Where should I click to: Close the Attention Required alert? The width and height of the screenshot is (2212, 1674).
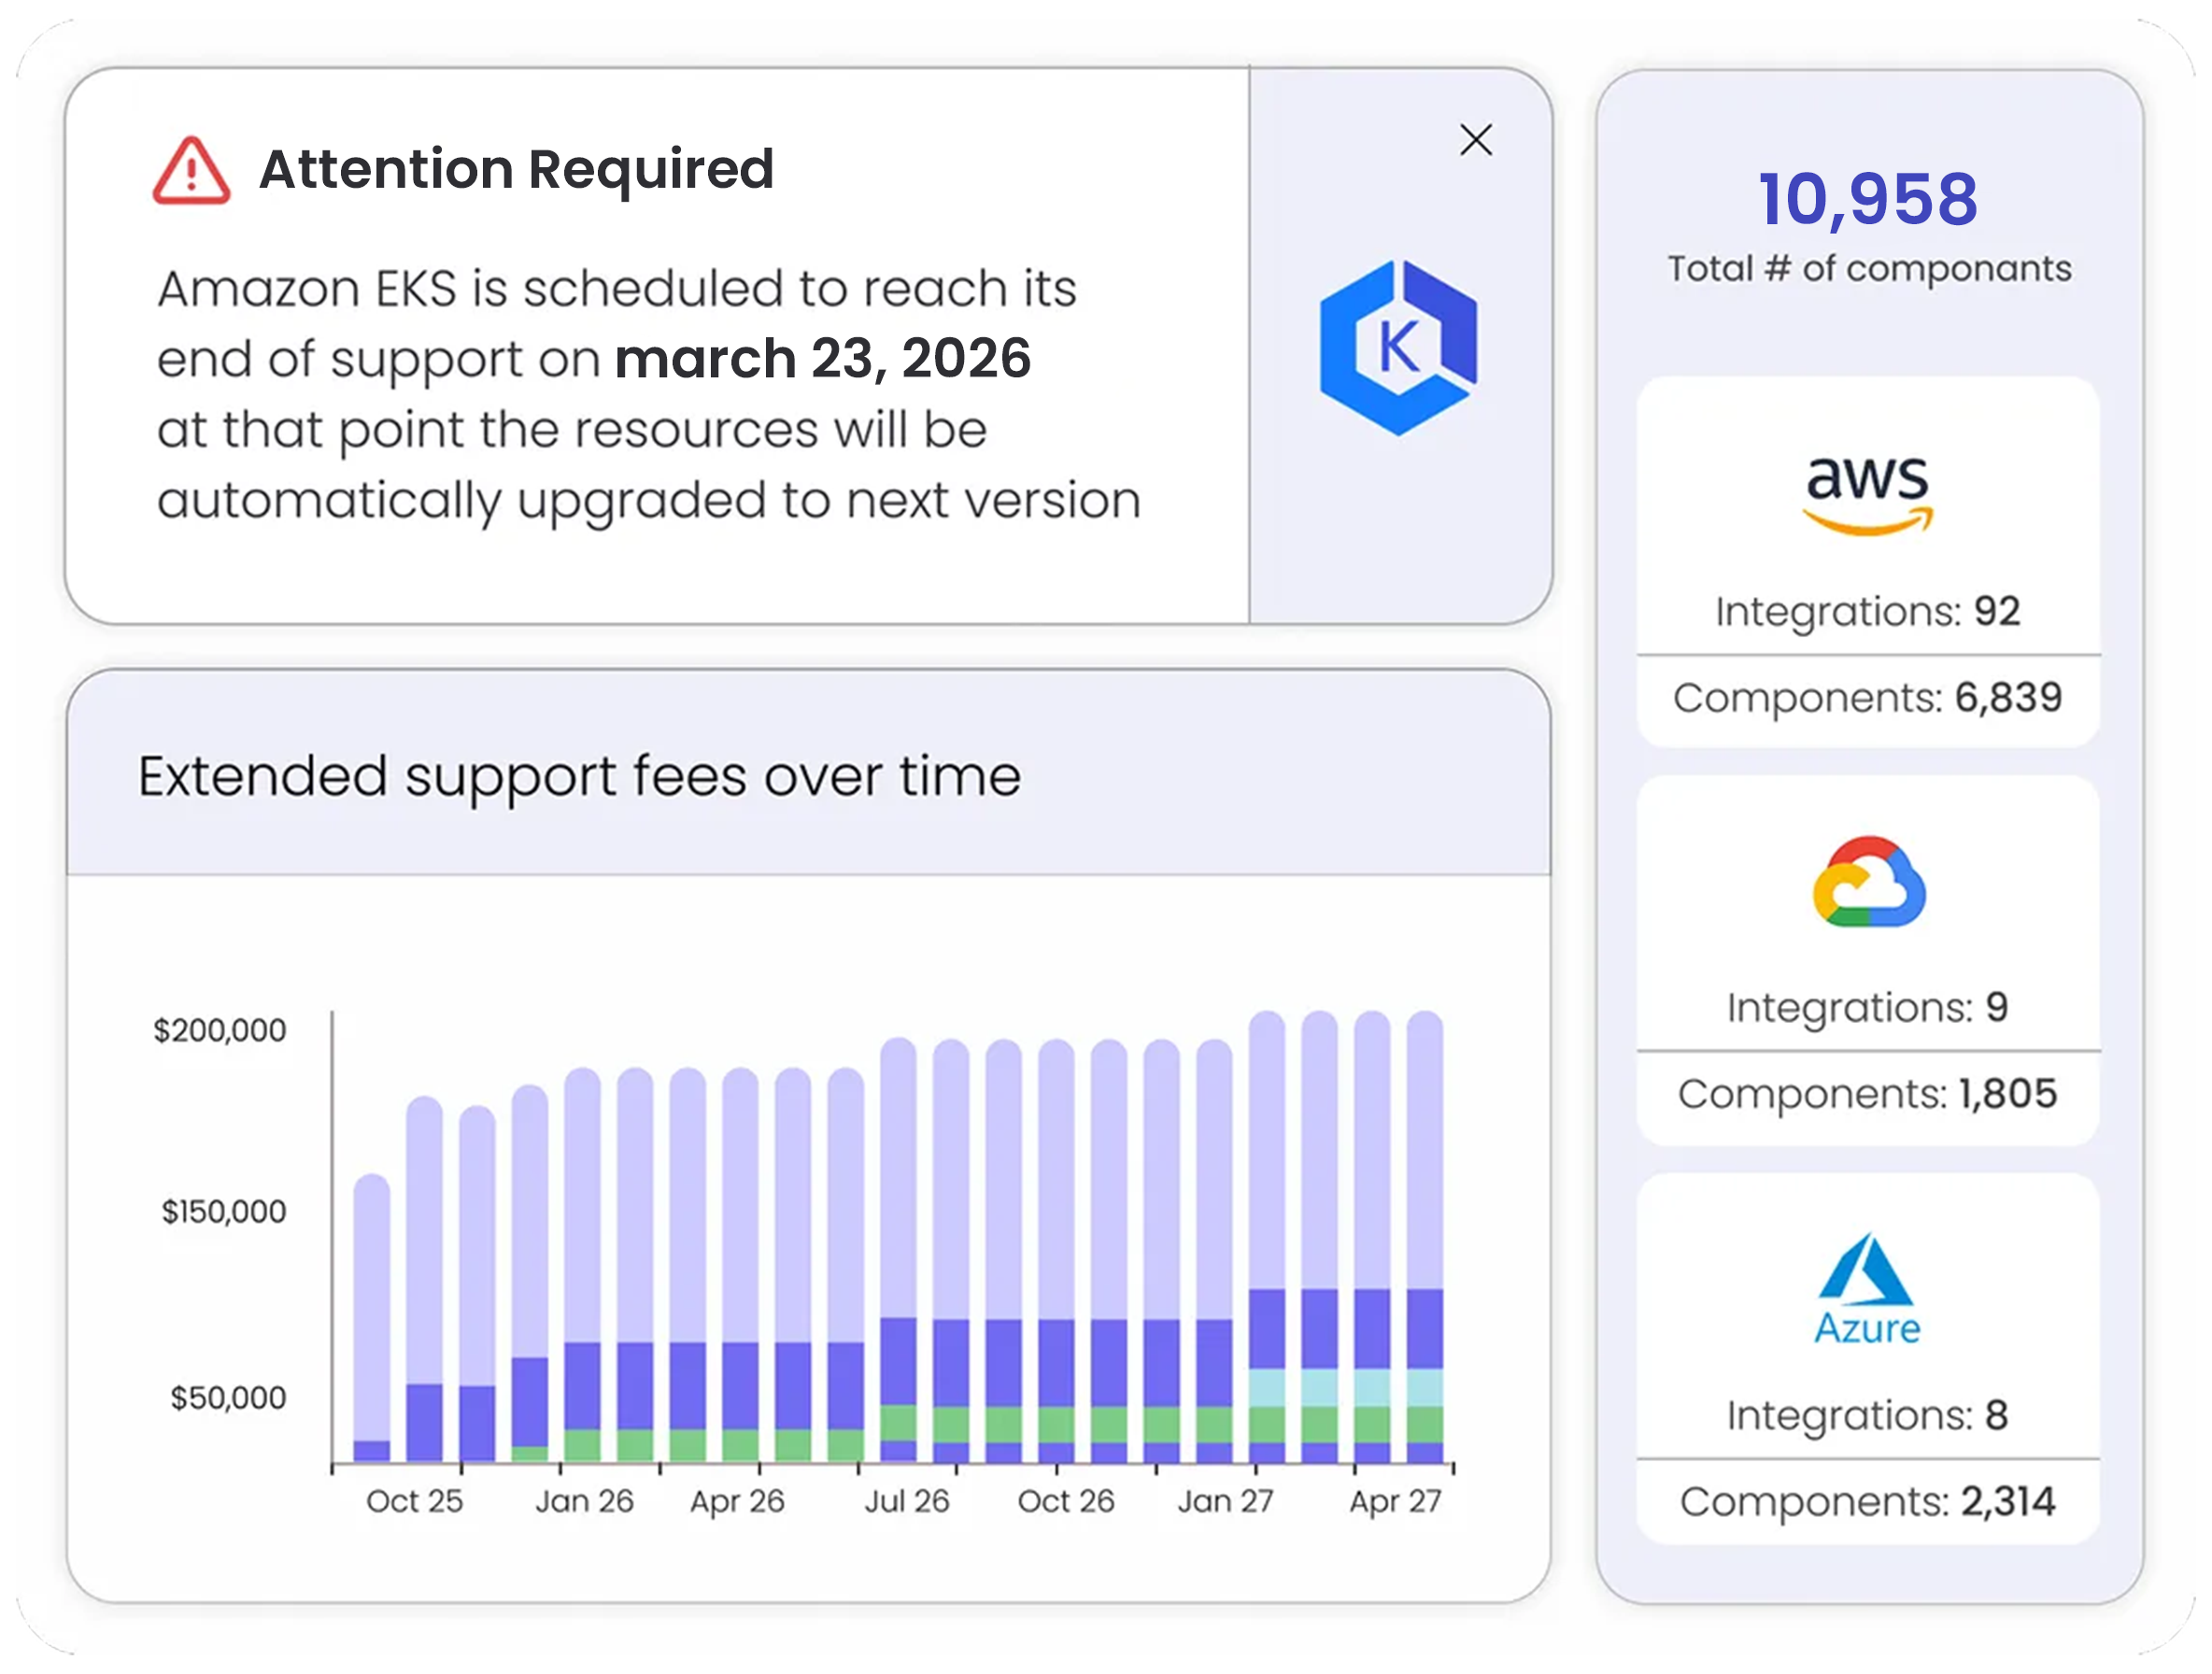[x=1475, y=140]
